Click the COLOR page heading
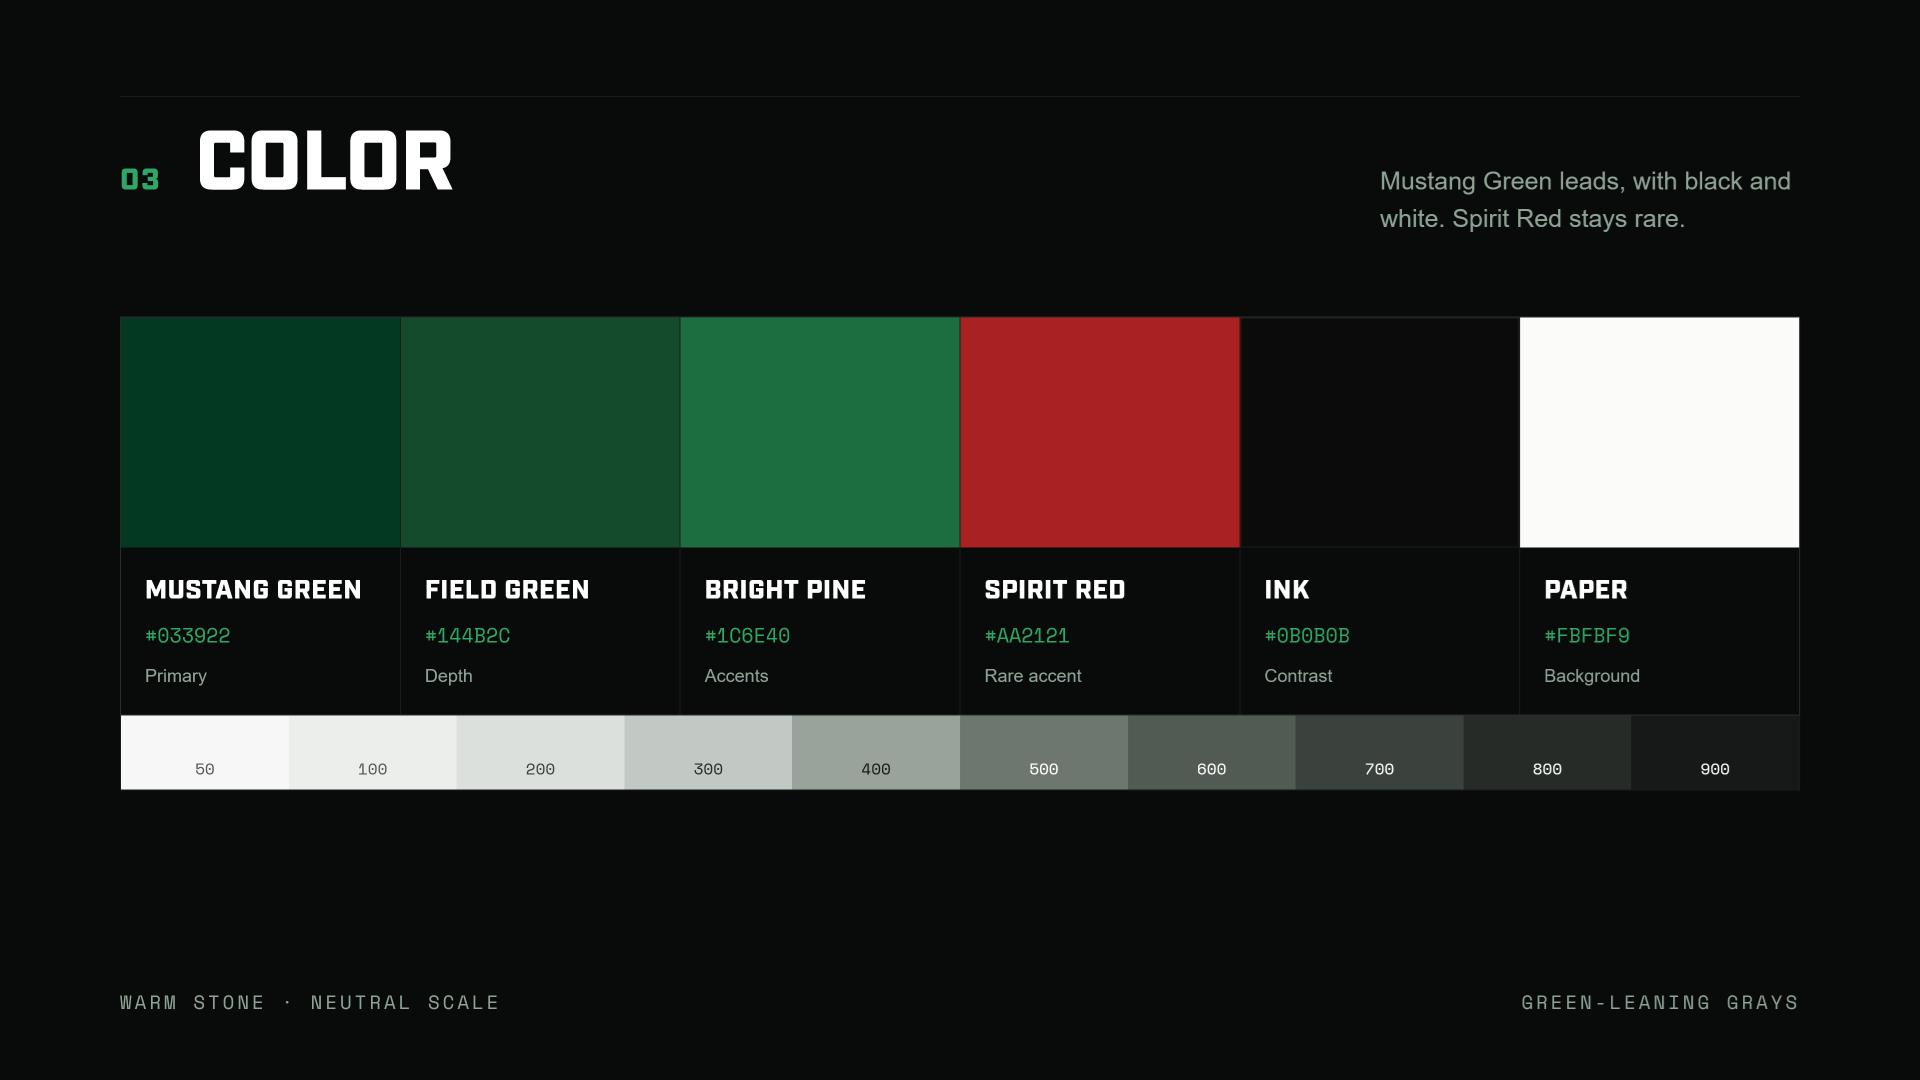Image resolution: width=1920 pixels, height=1080 pixels. click(326, 160)
